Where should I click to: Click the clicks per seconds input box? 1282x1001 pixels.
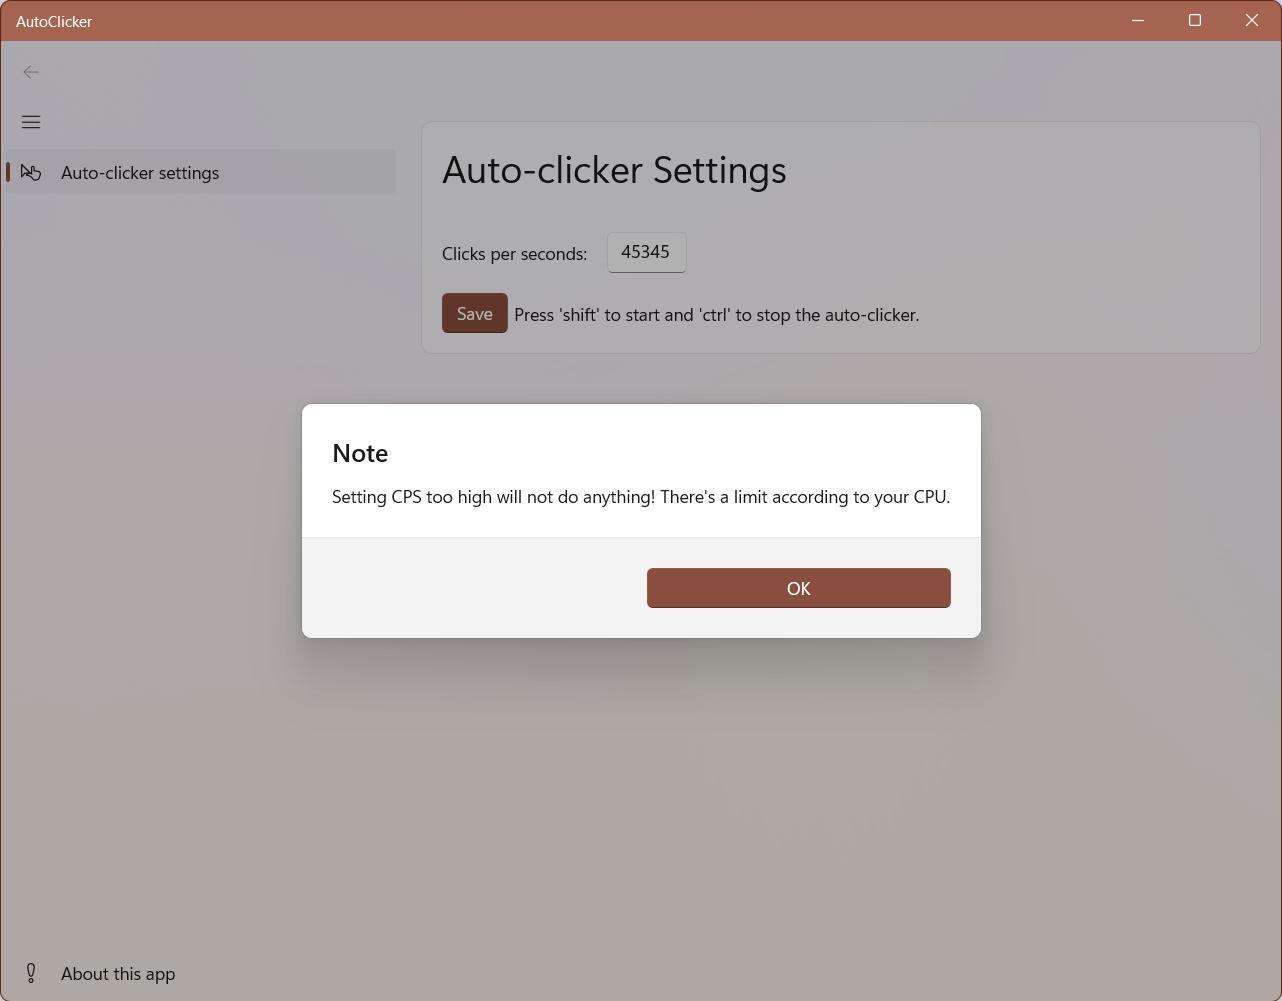click(x=646, y=252)
